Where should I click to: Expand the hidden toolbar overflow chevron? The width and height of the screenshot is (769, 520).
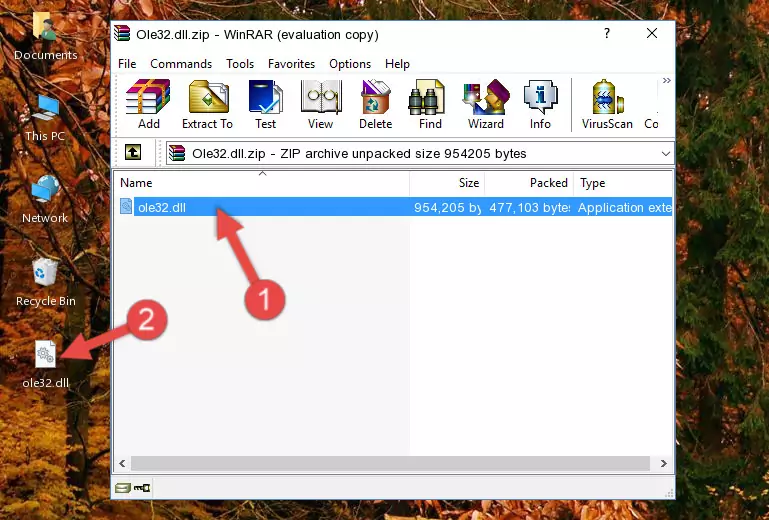coord(666,81)
